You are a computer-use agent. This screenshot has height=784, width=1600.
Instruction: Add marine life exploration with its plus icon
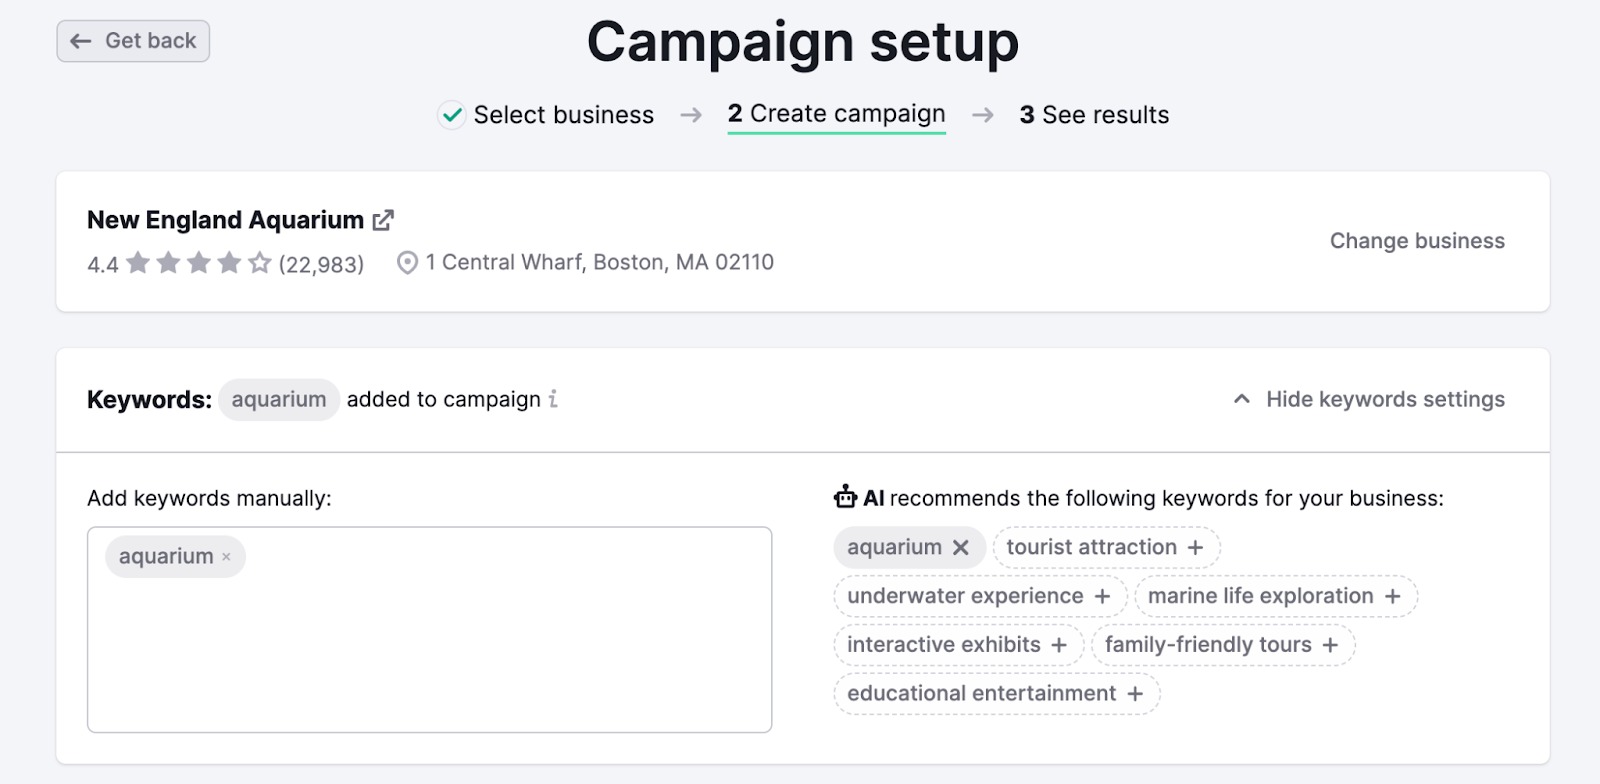[1394, 595]
